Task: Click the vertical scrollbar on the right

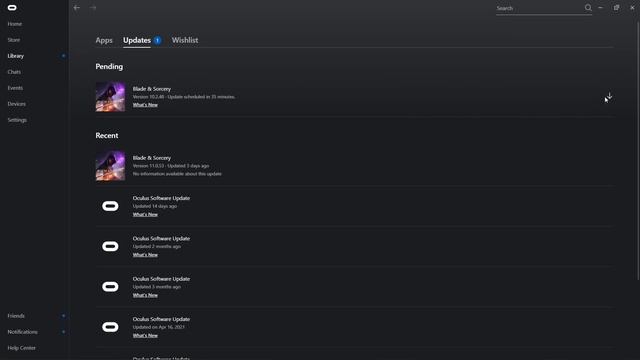Action: pyautogui.click(x=638, y=151)
